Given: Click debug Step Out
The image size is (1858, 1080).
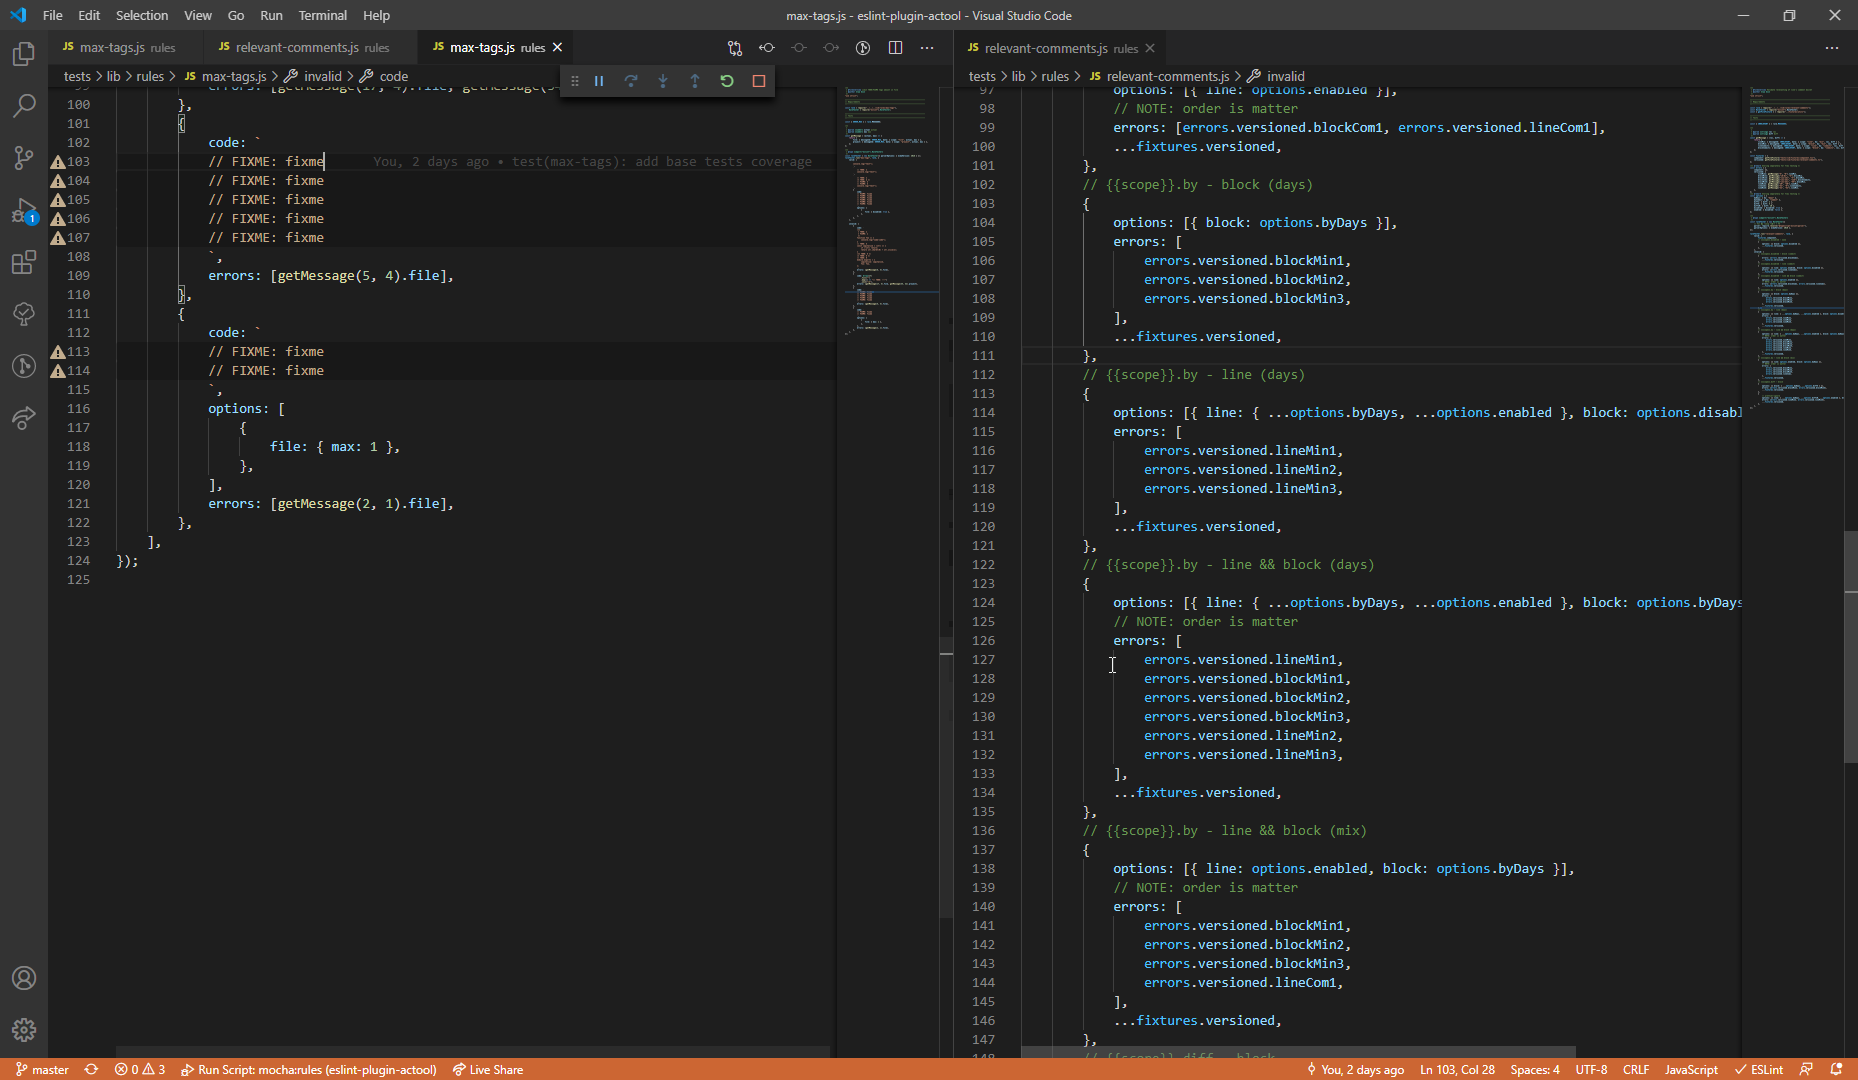Looking at the screenshot, I should [695, 81].
